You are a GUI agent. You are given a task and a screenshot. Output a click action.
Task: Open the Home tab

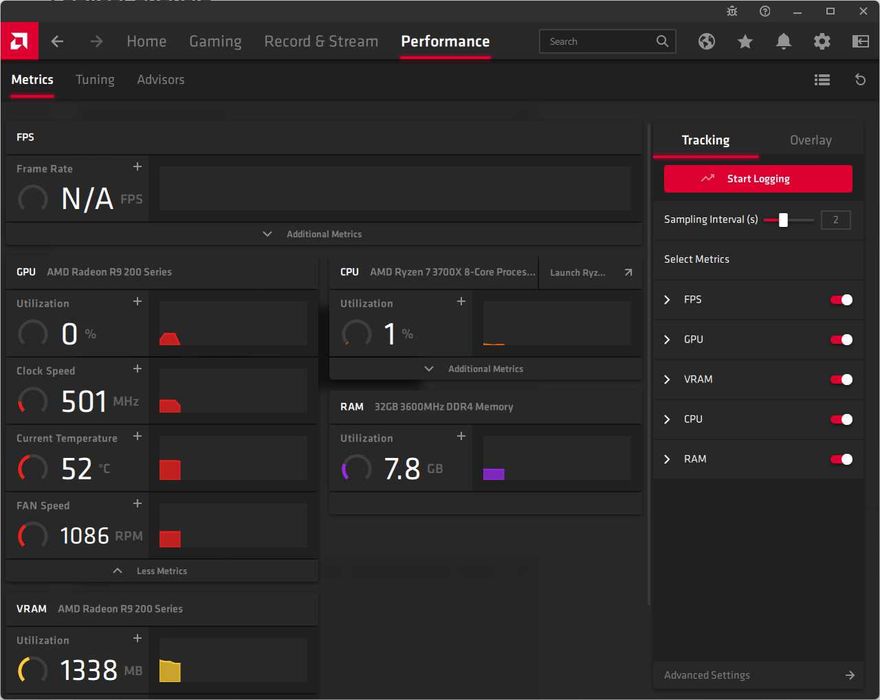pyautogui.click(x=146, y=42)
